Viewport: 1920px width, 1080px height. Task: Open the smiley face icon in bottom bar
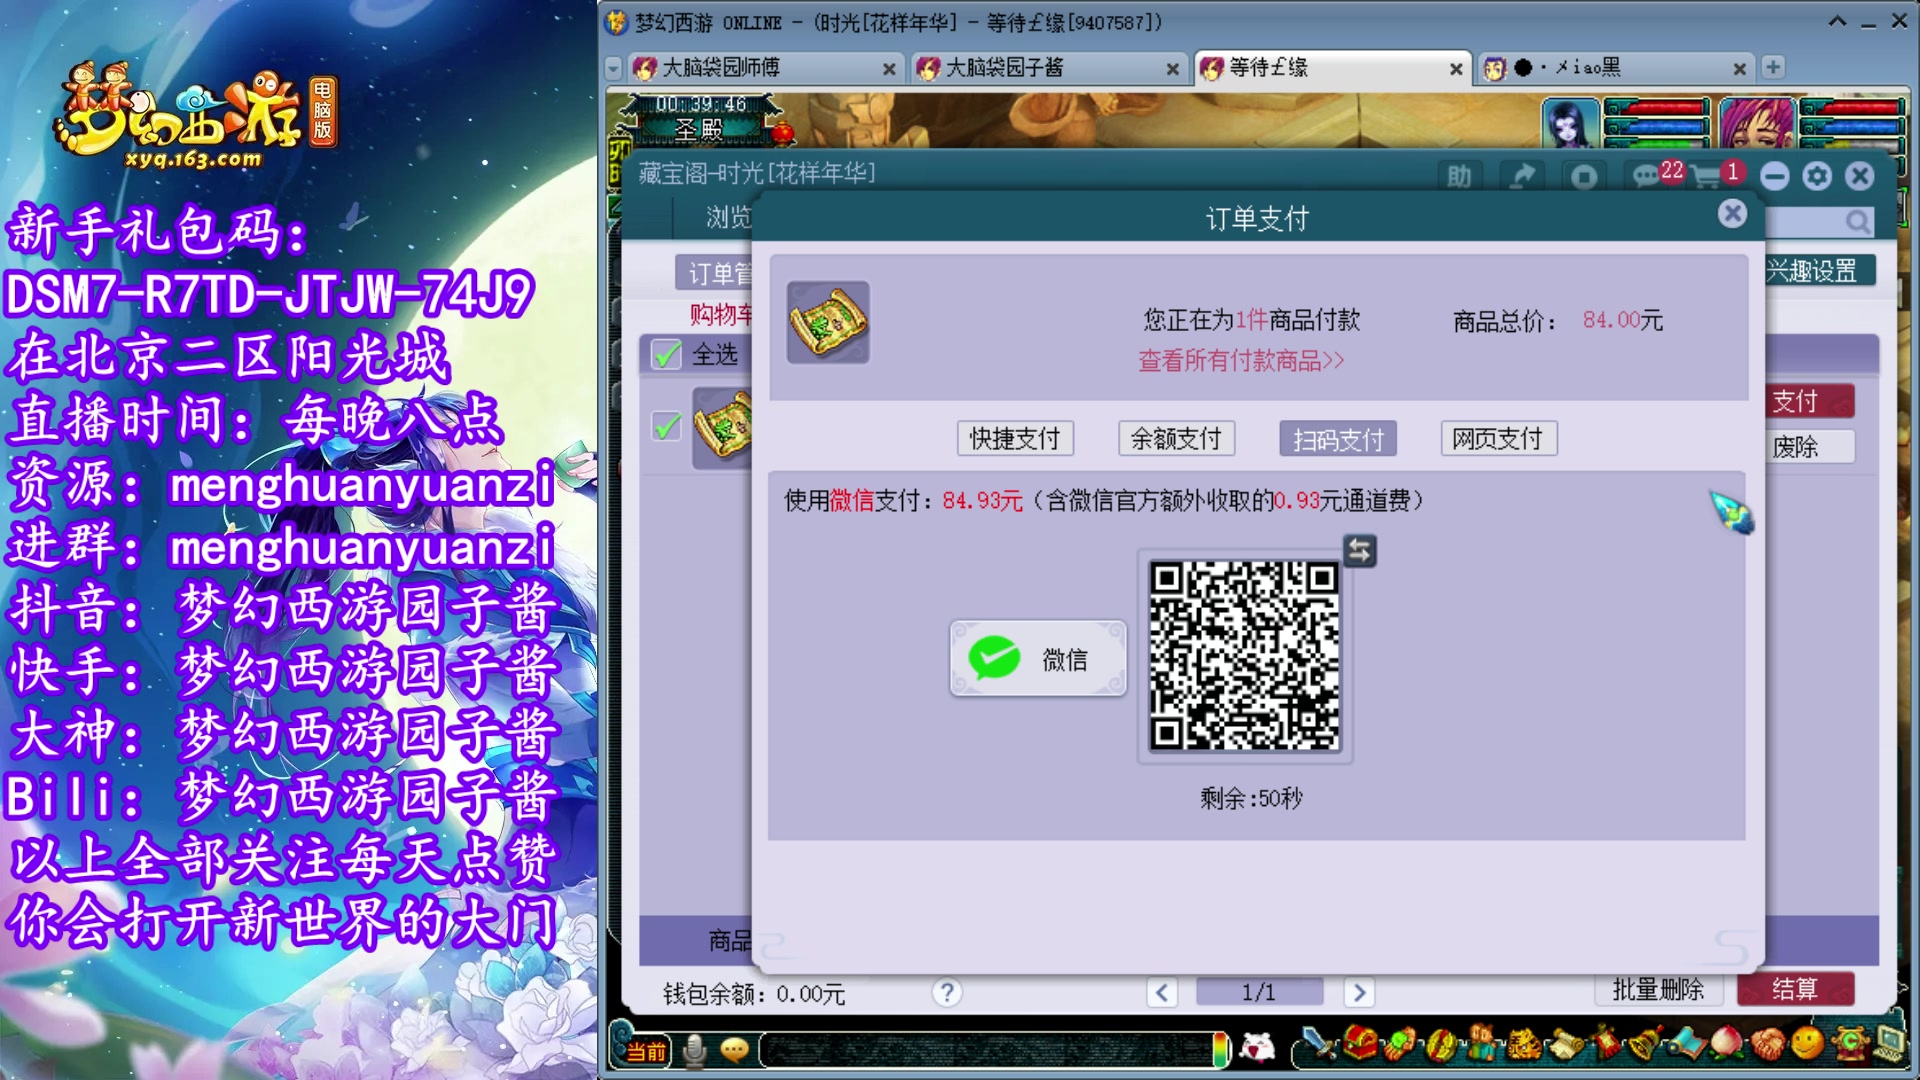(x=1807, y=1043)
